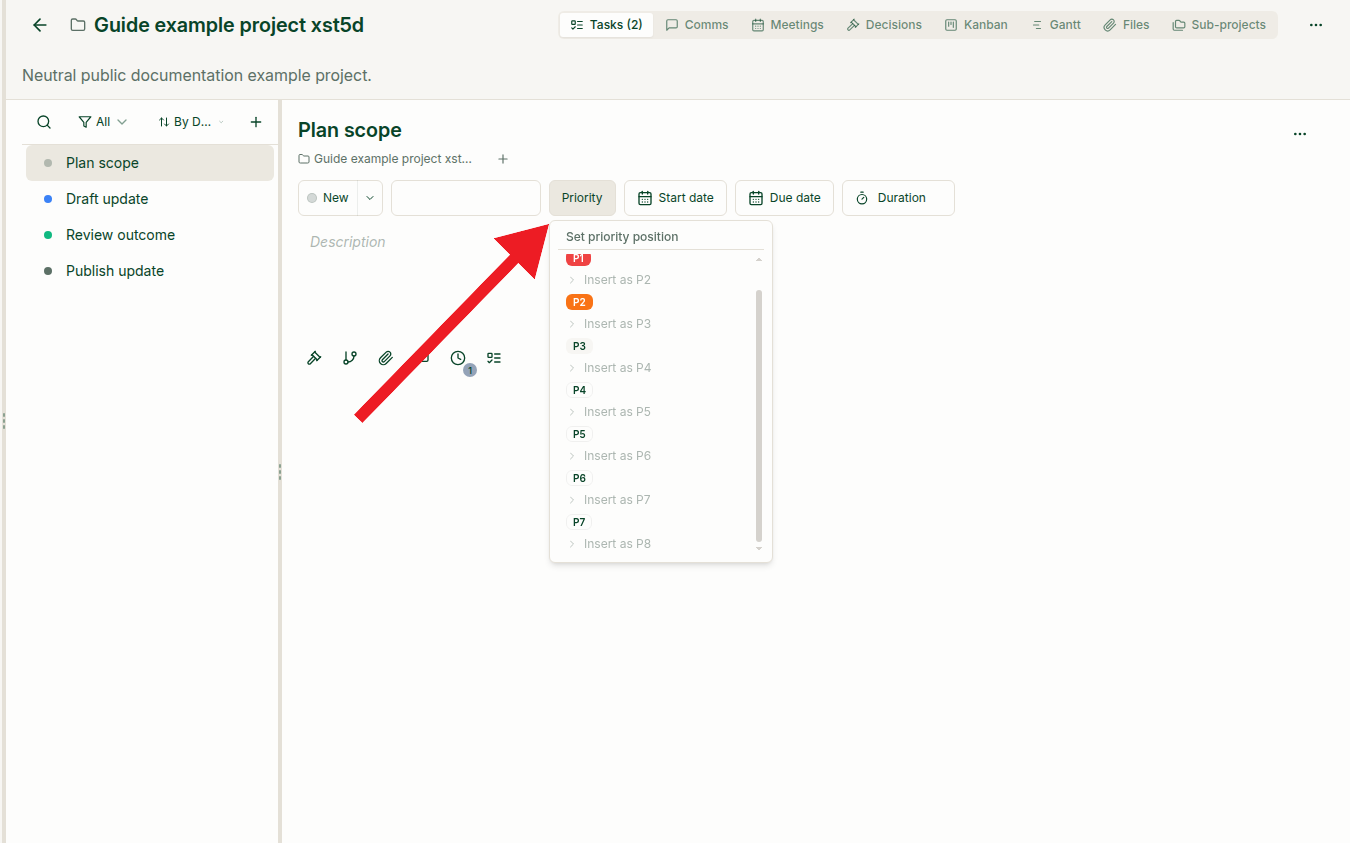The width and height of the screenshot is (1350, 843).
Task: Click the plus beside the project breadcrumb
Action: pyautogui.click(x=503, y=159)
